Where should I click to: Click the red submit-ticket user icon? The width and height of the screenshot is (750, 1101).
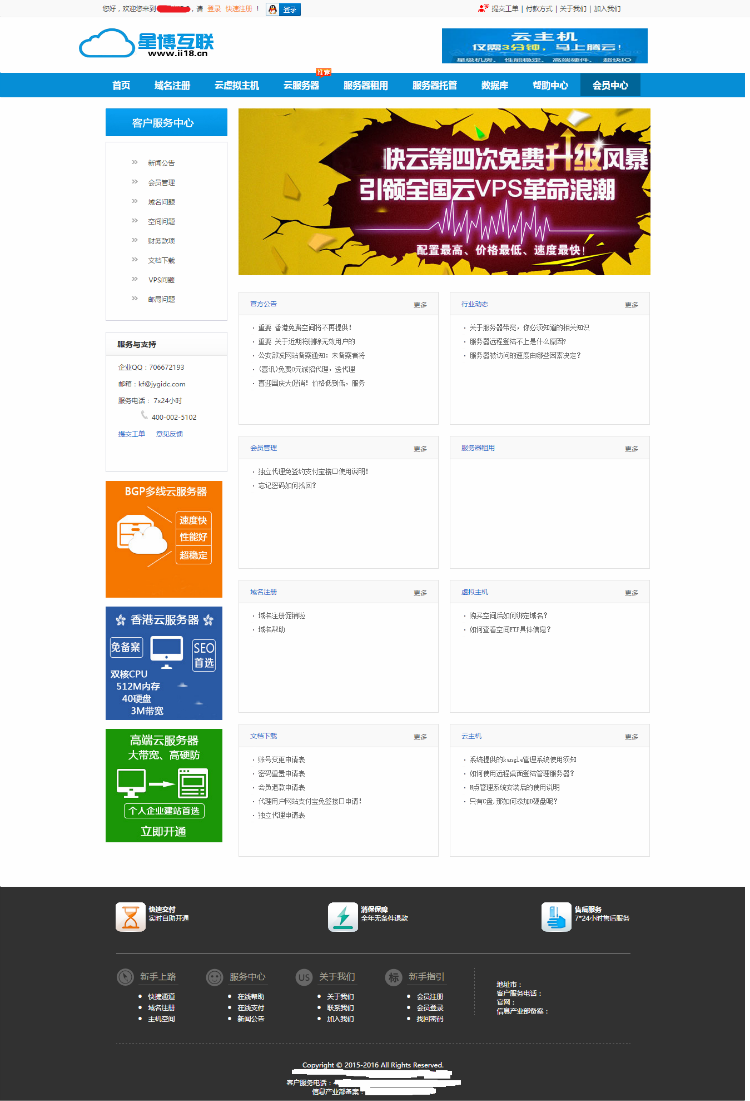coord(482,8)
